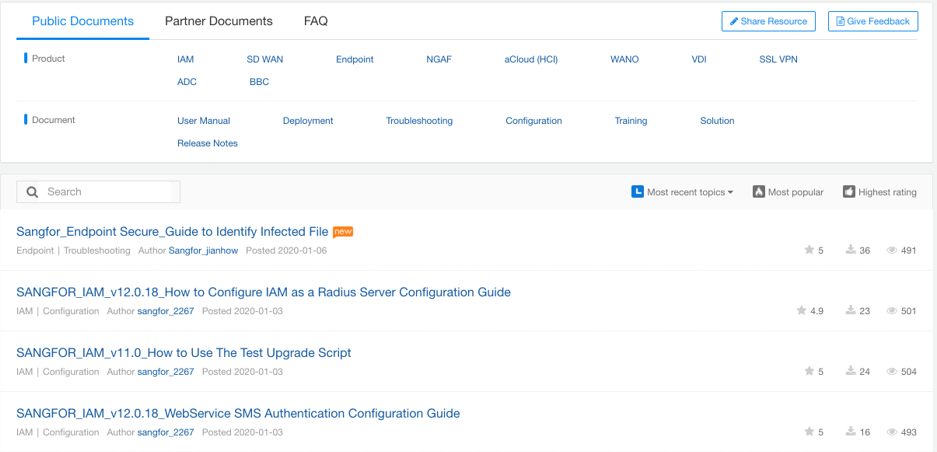Open IAM Radius Server Configuration Guide

(x=264, y=292)
